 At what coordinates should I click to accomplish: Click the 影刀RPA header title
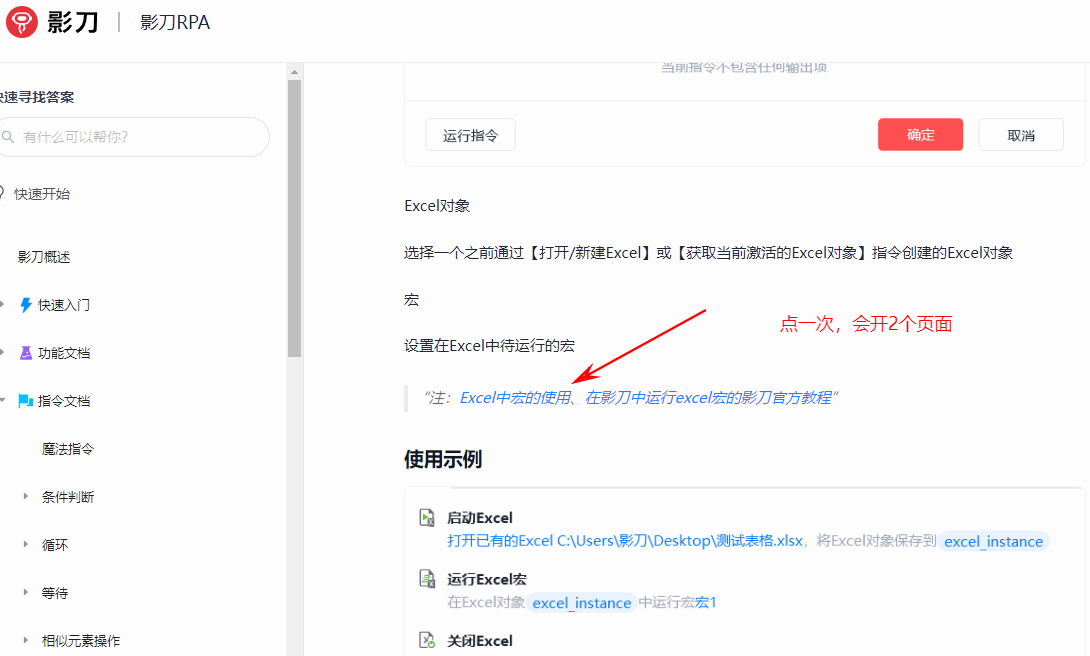175,22
